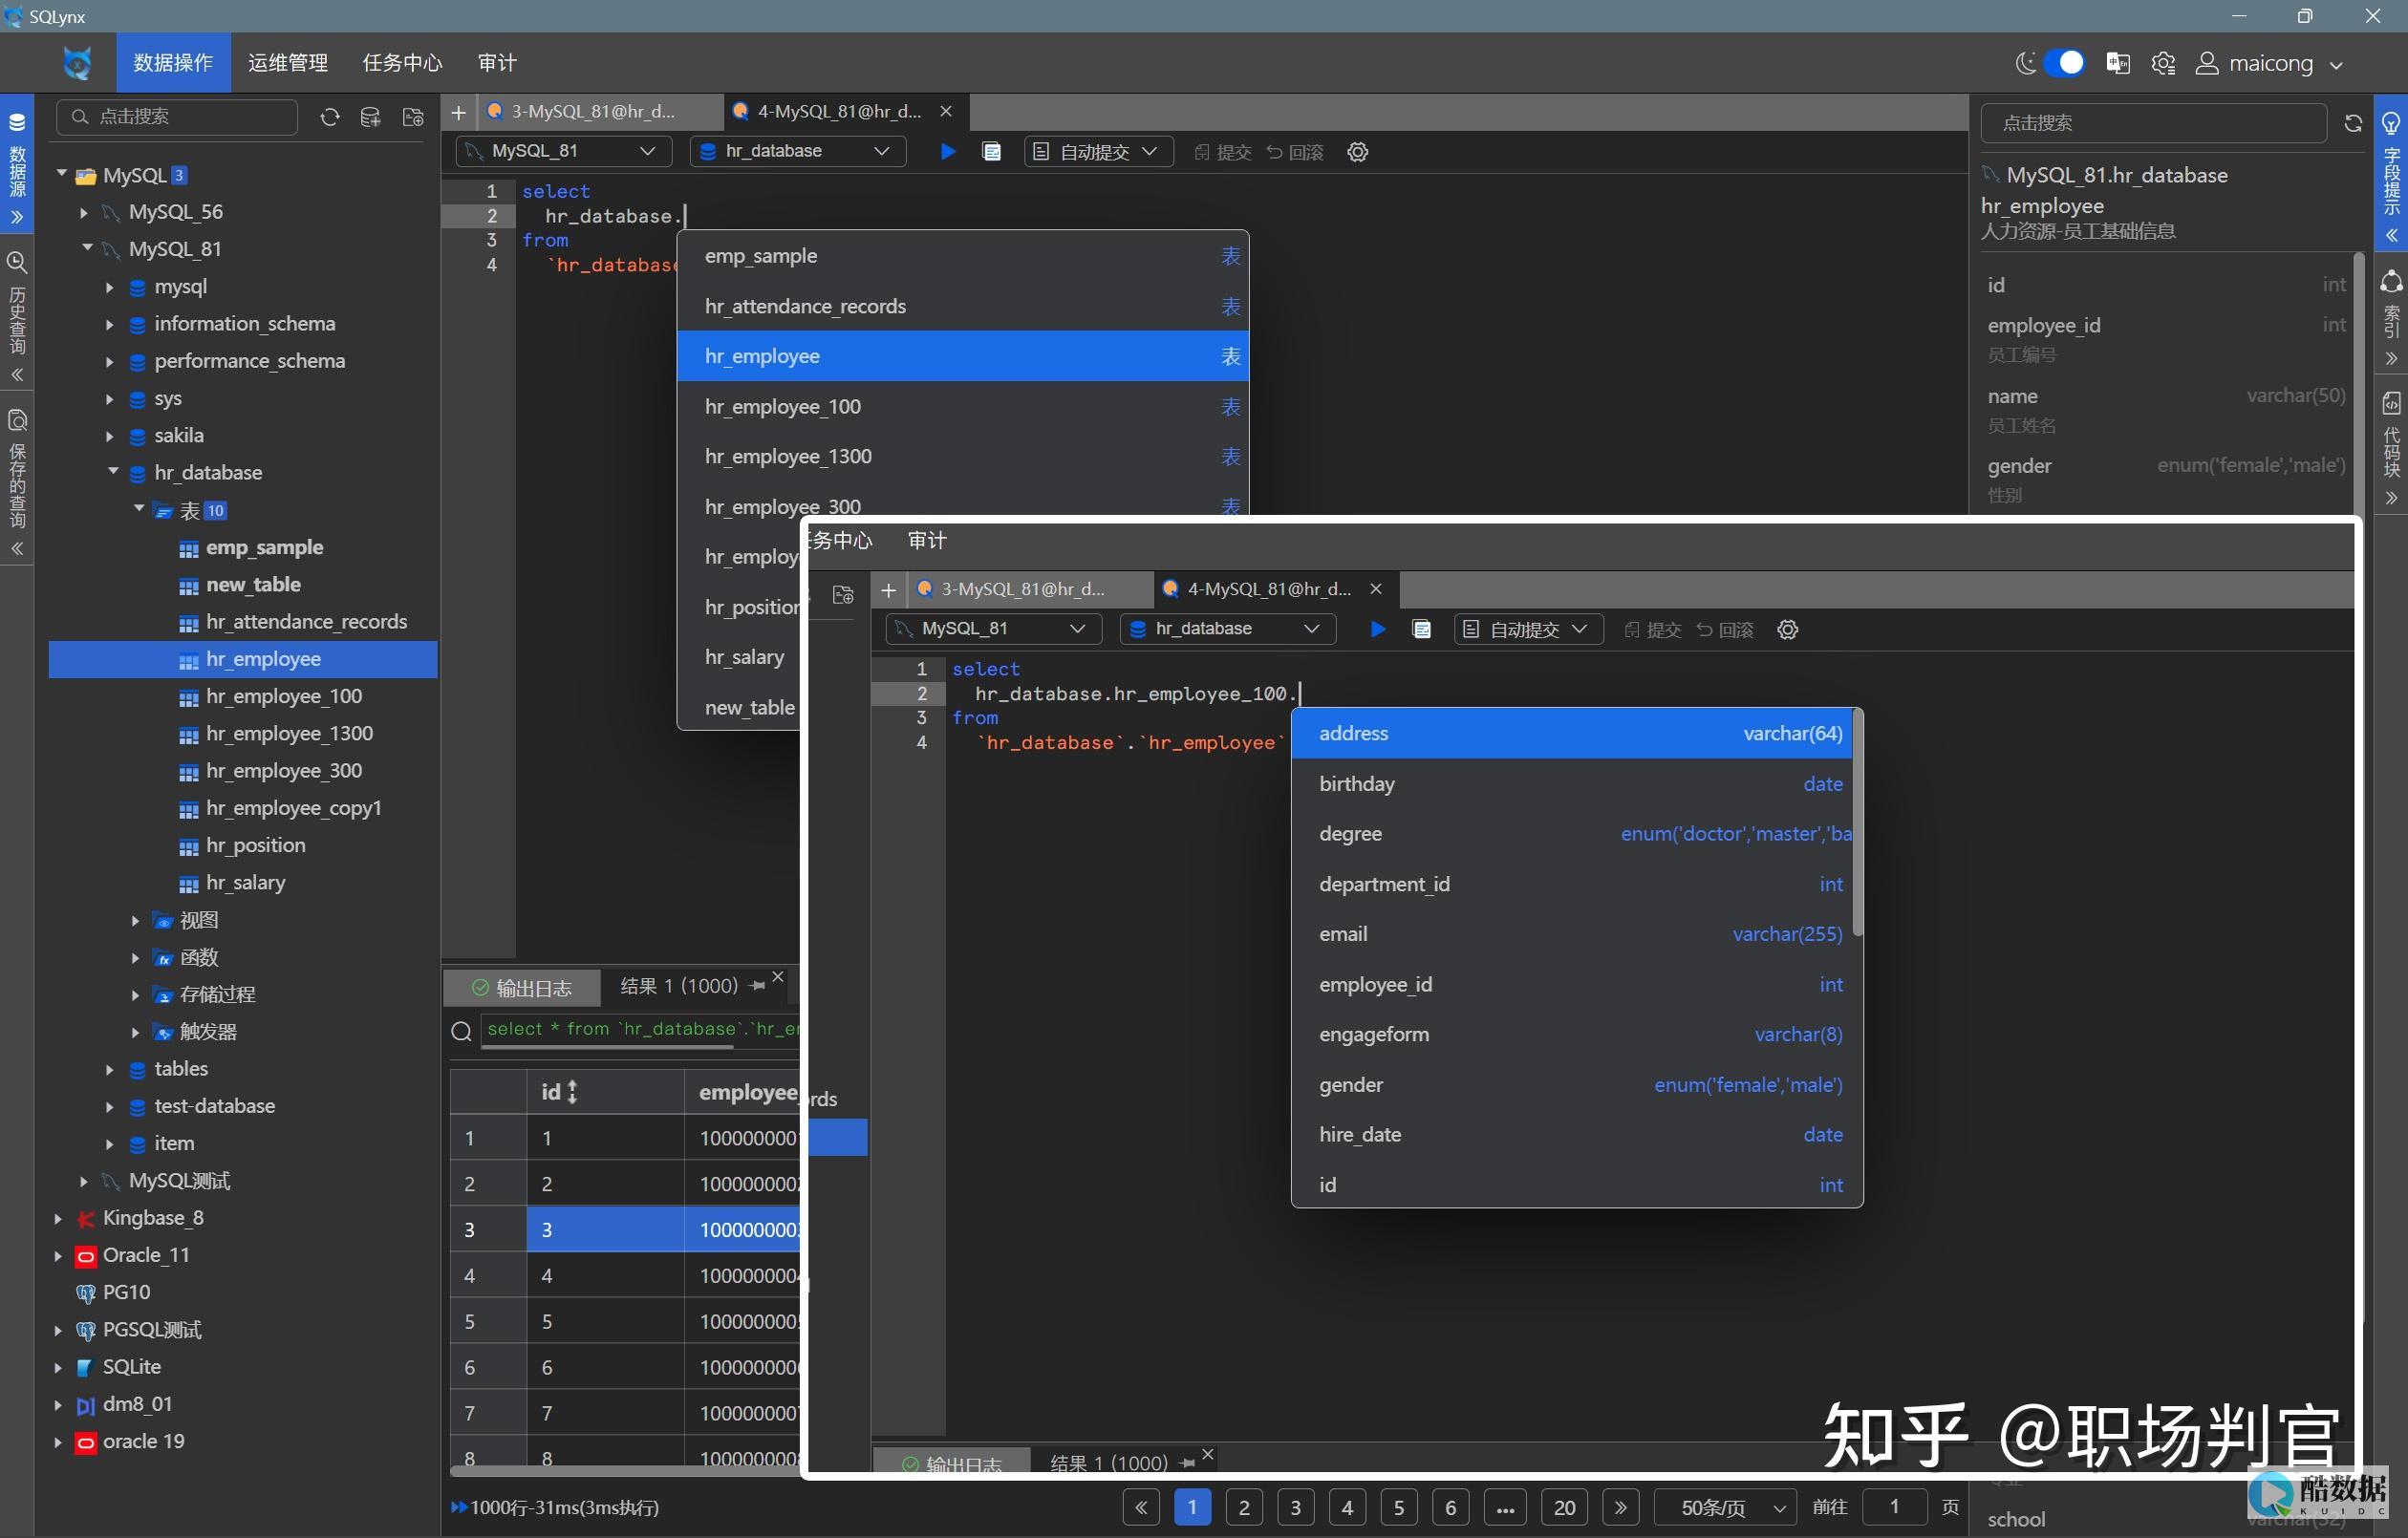Click the Chinese/English language switch icon
Screen dimensions: 2408x1538
[2117, 63]
